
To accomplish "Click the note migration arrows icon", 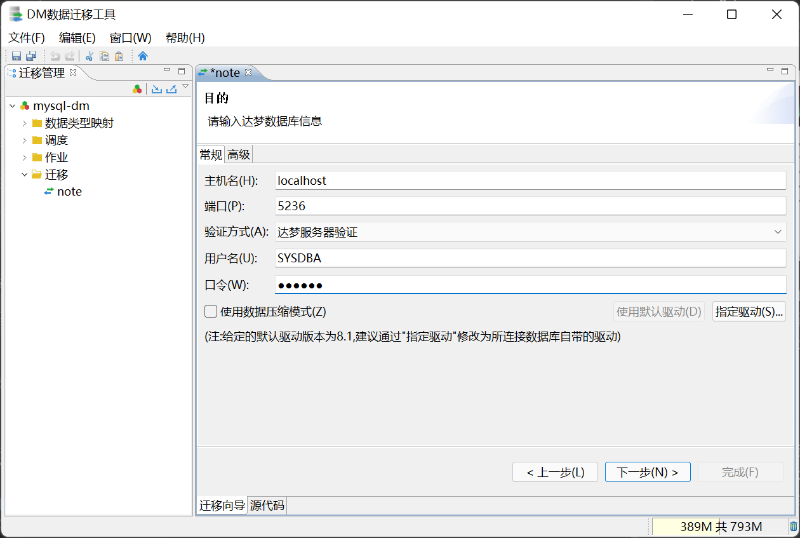I will pyautogui.click(x=49, y=192).
